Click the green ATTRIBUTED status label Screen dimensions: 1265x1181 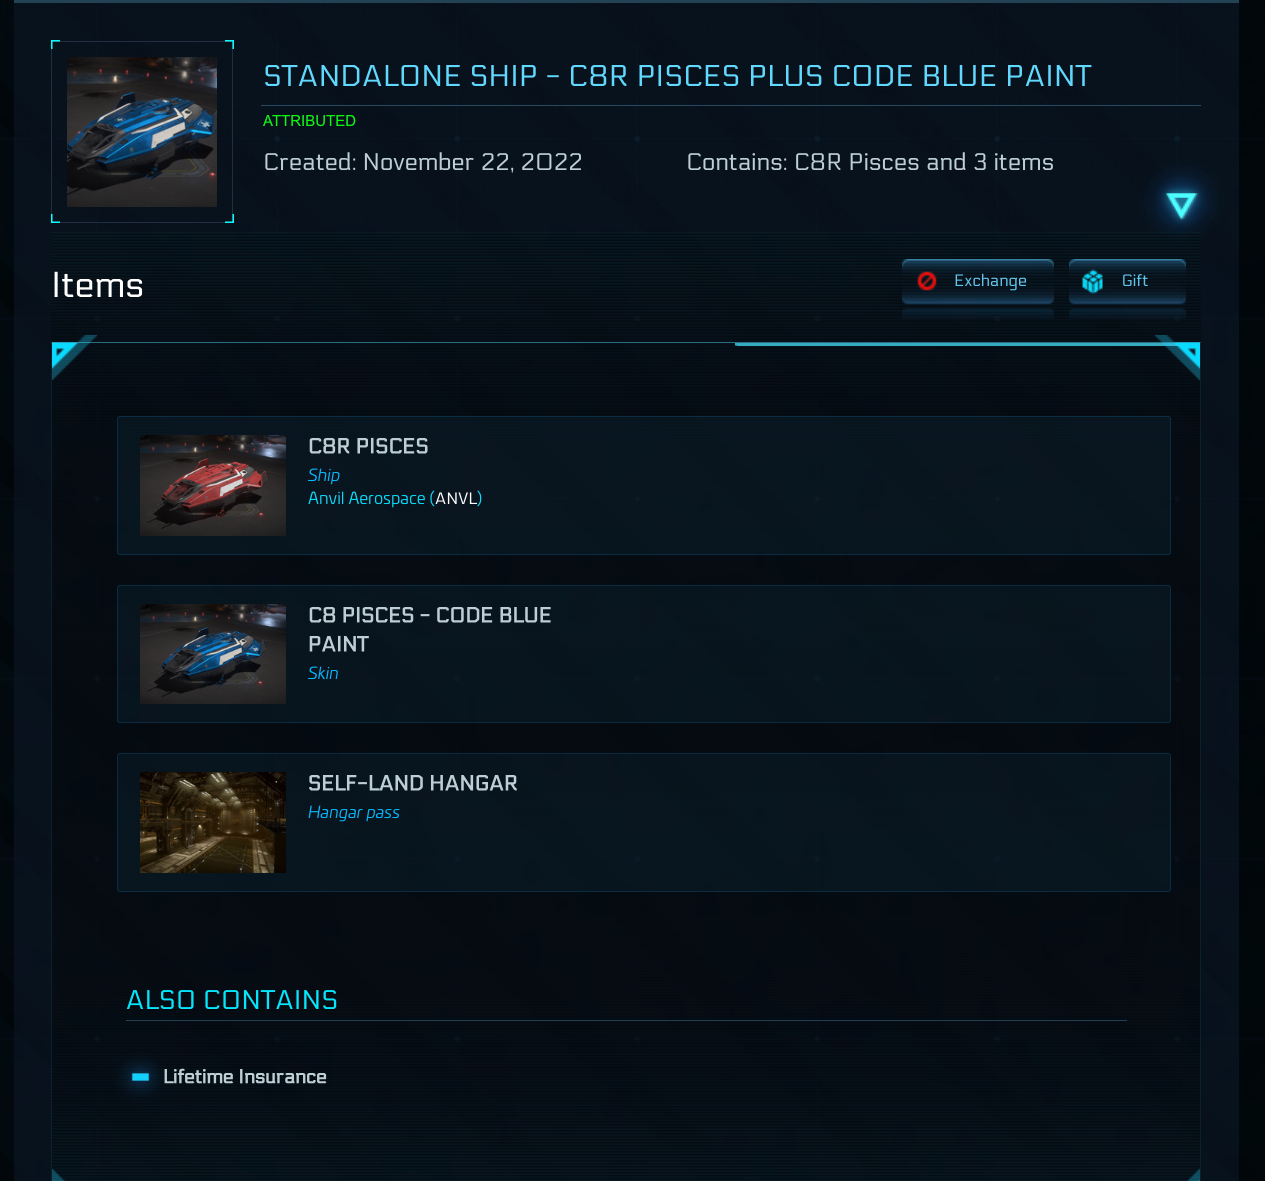pyautogui.click(x=309, y=121)
